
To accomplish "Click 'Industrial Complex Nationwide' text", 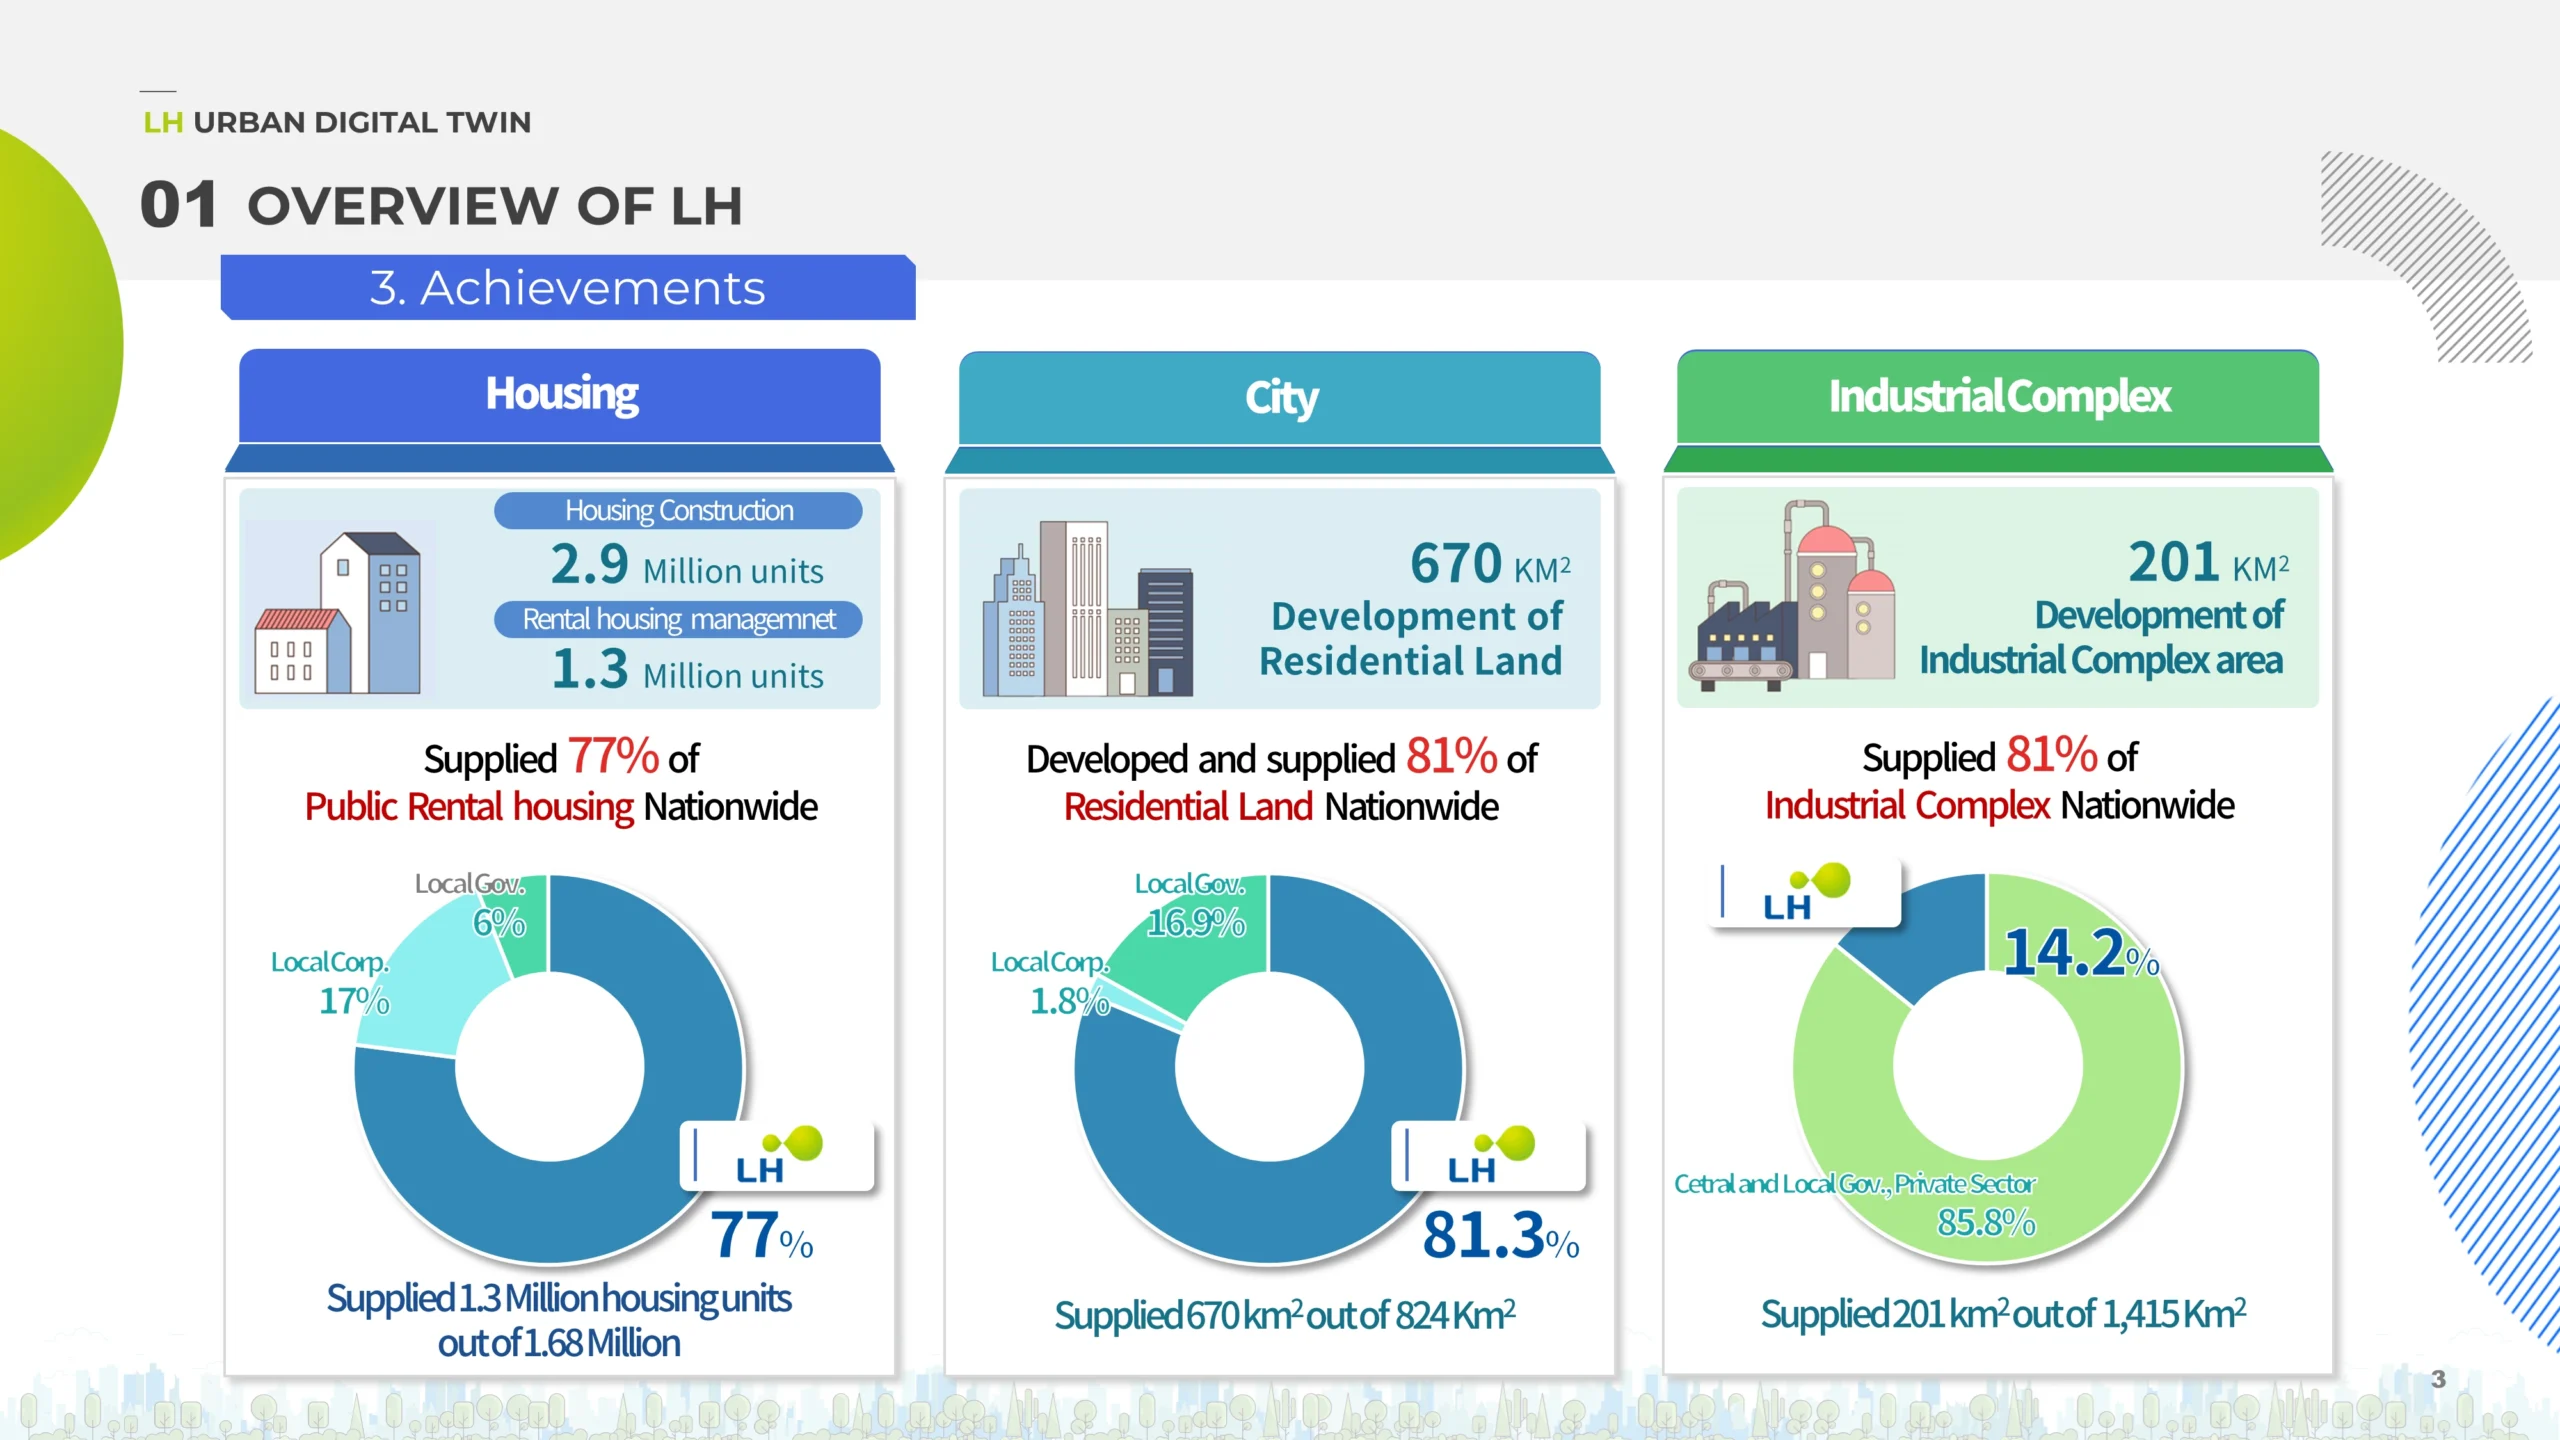I will click(1999, 805).
